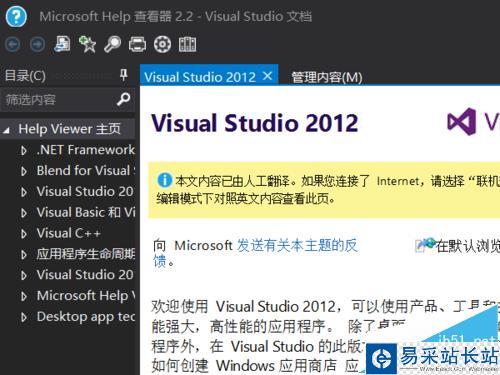Expand the Microsoft Help node
The height and width of the screenshot is (375, 500).
tap(24, 296)
